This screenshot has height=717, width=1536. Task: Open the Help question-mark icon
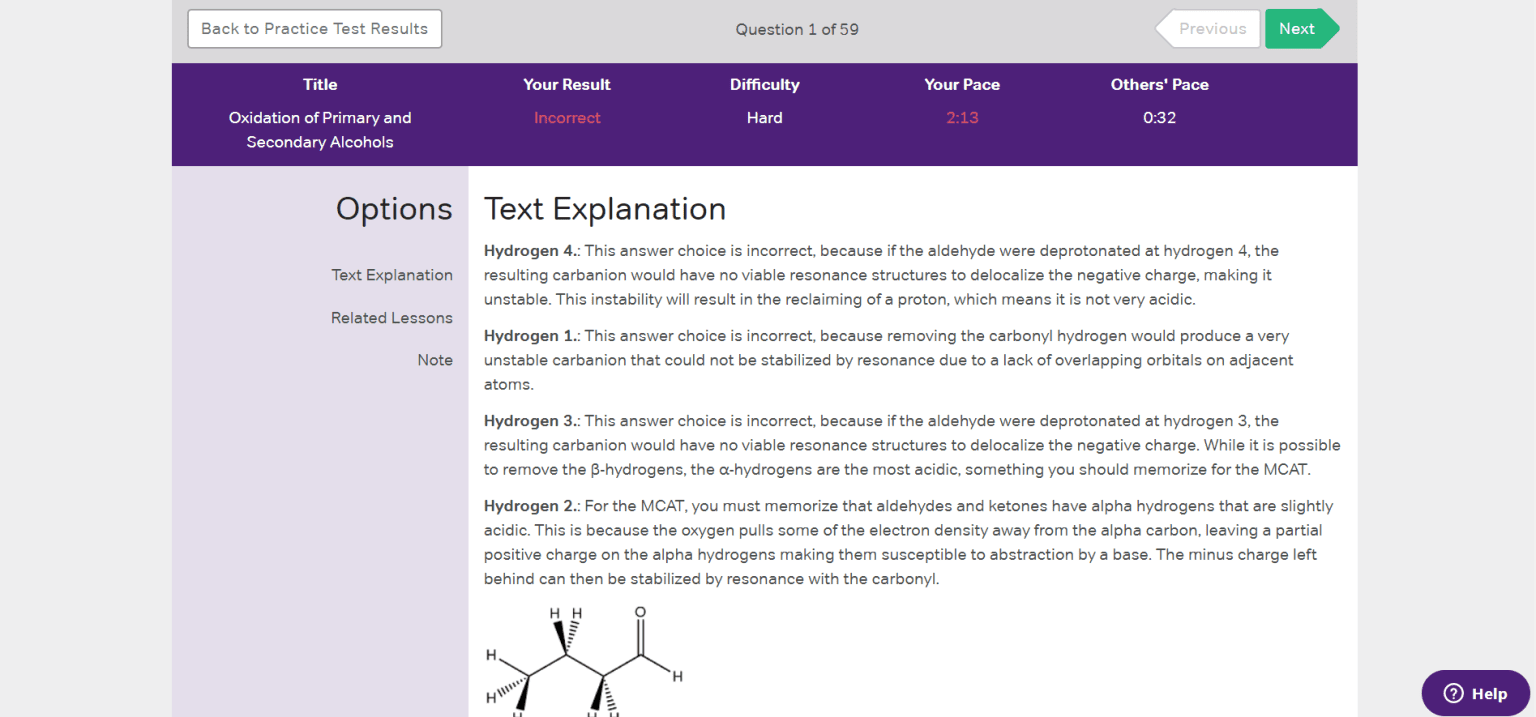point(1453,693)
